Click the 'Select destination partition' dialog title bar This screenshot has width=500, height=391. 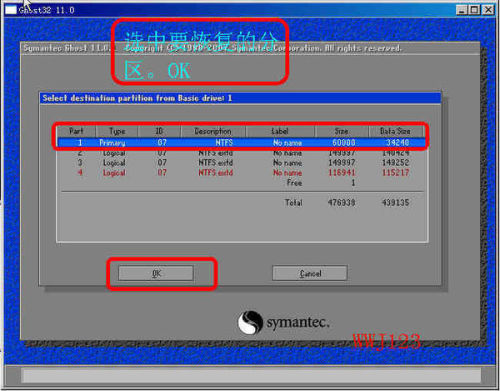point(240,98)
